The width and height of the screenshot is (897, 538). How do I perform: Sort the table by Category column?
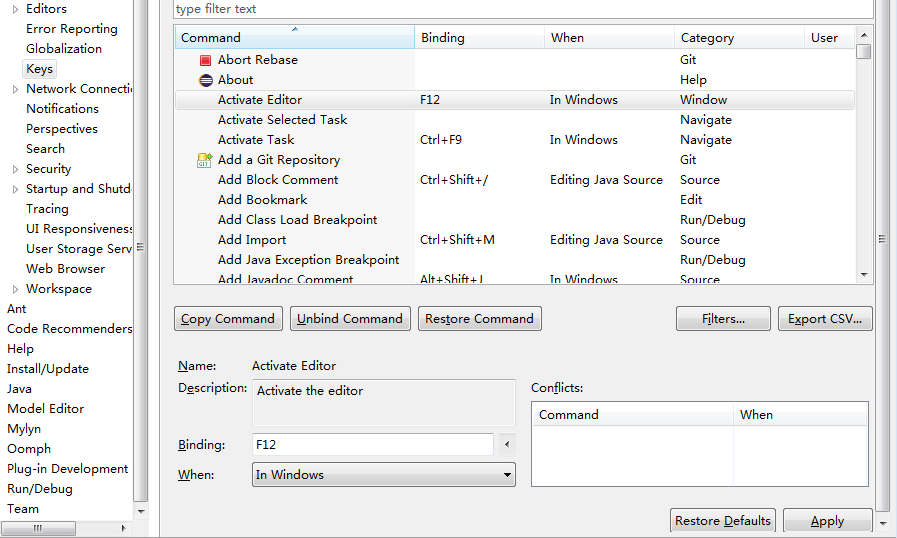740,38
